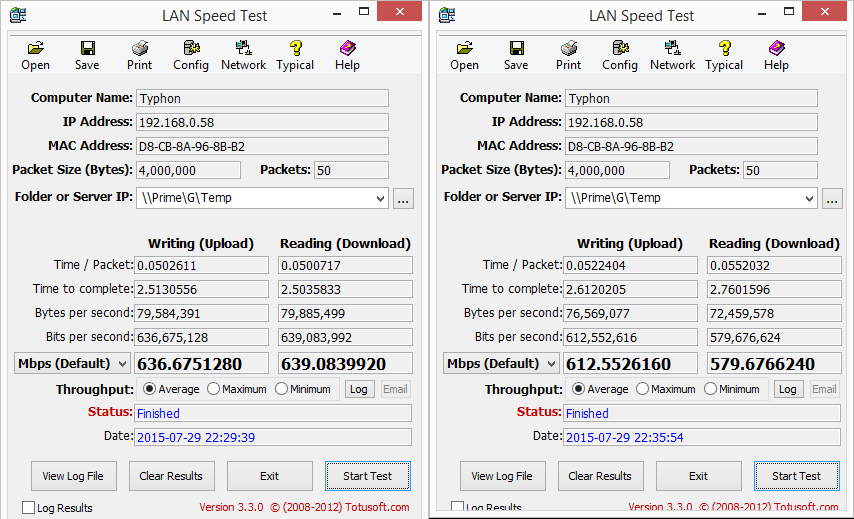Click Clear Results in right window
Viewport: 854px width, 519px height.
pos(601,476)
